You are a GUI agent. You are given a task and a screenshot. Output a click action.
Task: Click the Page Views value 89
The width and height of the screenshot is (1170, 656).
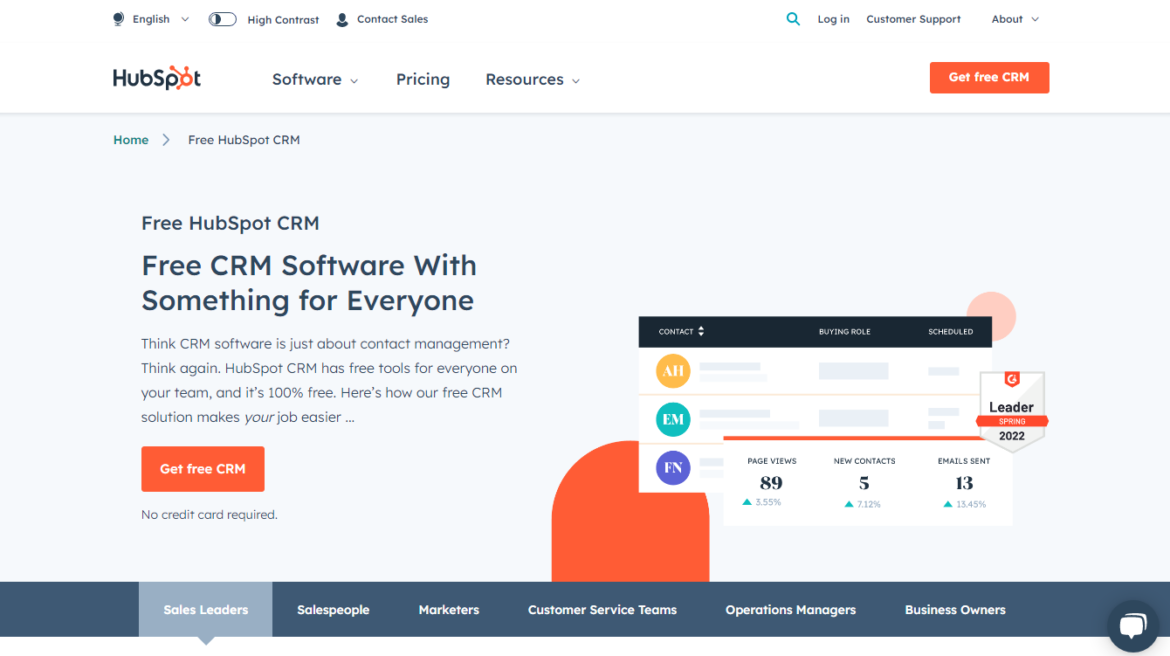[x=771, y=483]
